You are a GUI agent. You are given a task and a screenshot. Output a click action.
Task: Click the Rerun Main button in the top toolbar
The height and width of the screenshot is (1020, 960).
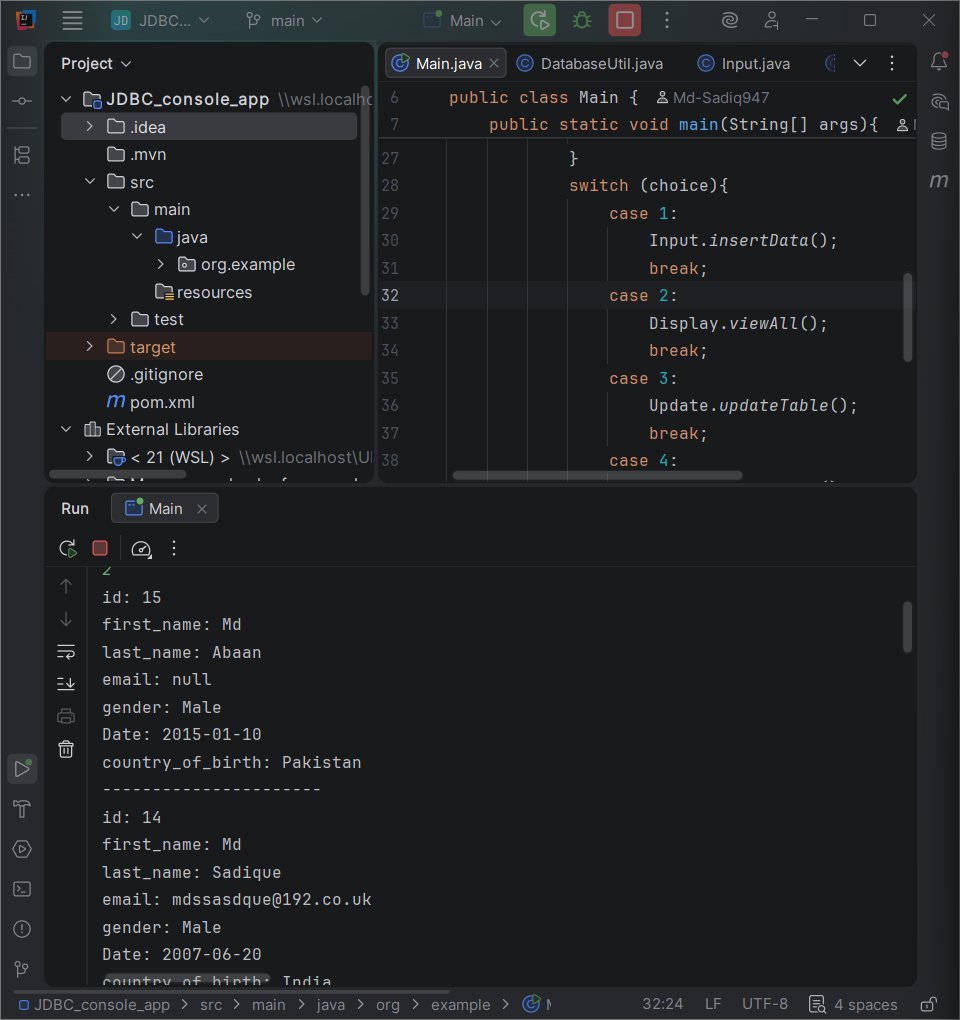tap(539, 20)
